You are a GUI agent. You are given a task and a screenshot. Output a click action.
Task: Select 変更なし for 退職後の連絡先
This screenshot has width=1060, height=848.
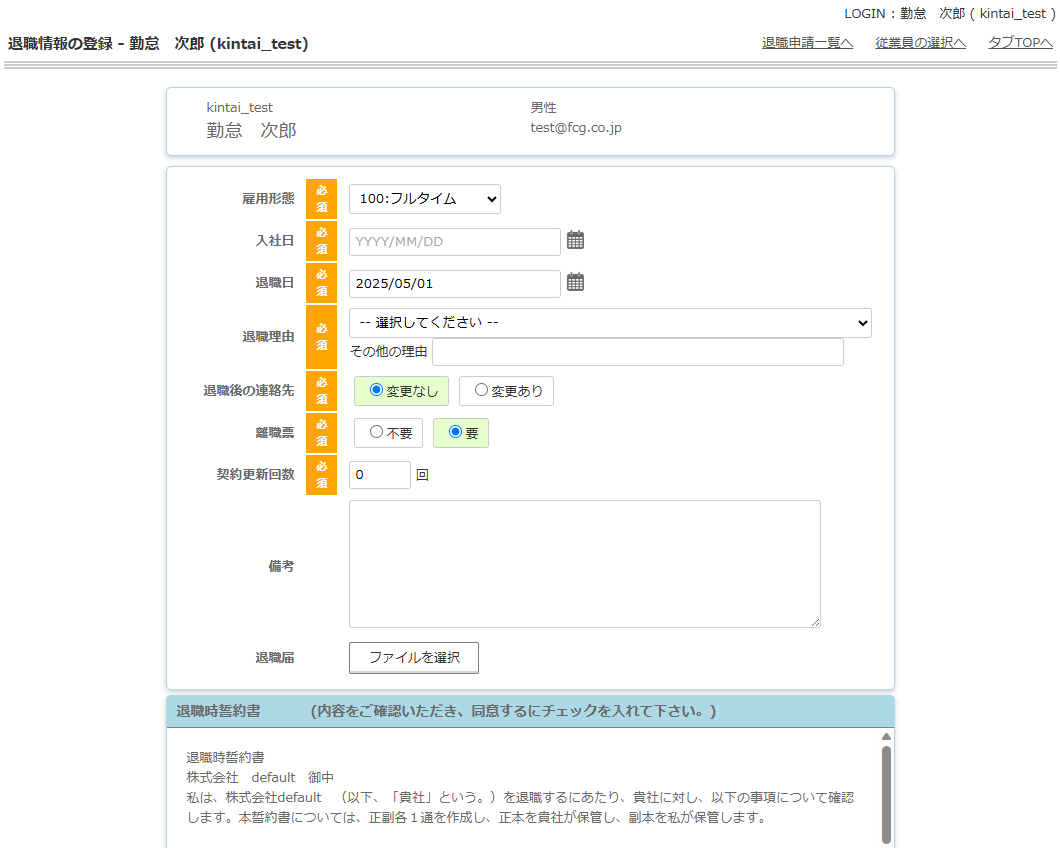point(377,391)
